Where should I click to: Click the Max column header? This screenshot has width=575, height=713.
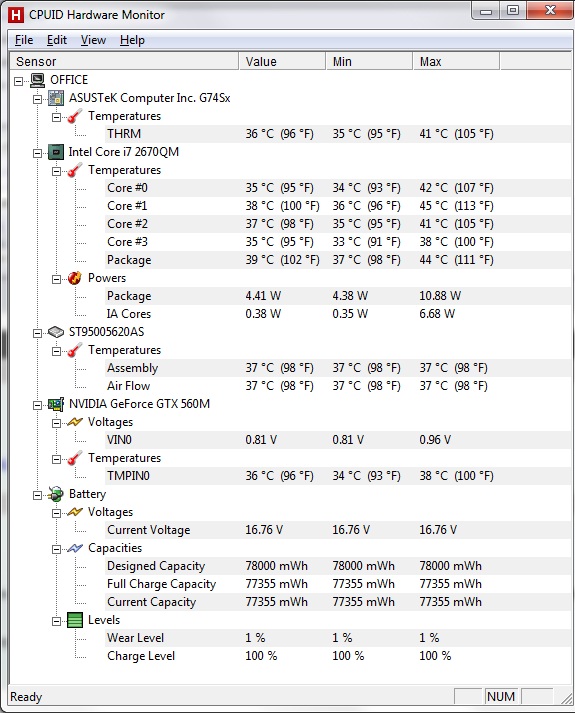point(456,61)
